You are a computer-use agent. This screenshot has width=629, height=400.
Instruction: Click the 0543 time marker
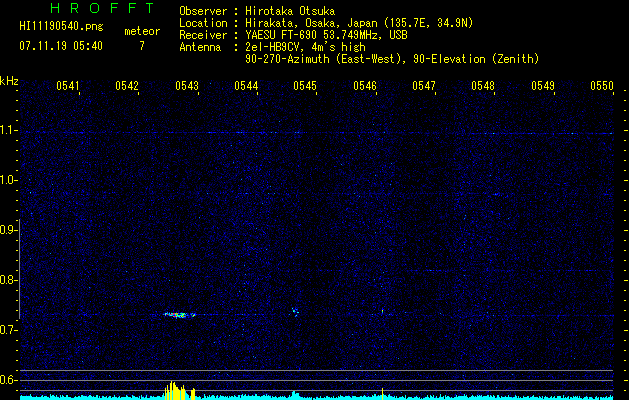[x=187, y=85]
